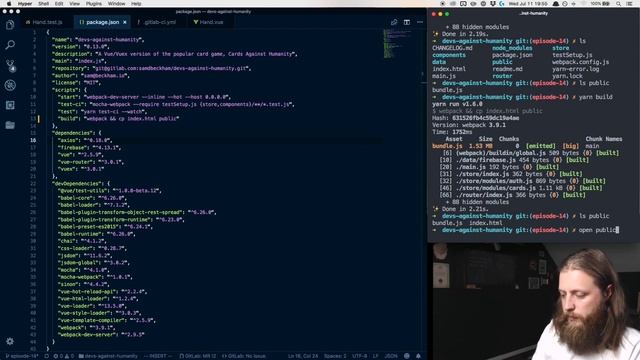This screenshot has height=360, width=640.
Task: Click the "dependencies" key line in editor
Action: coord(76,133)
